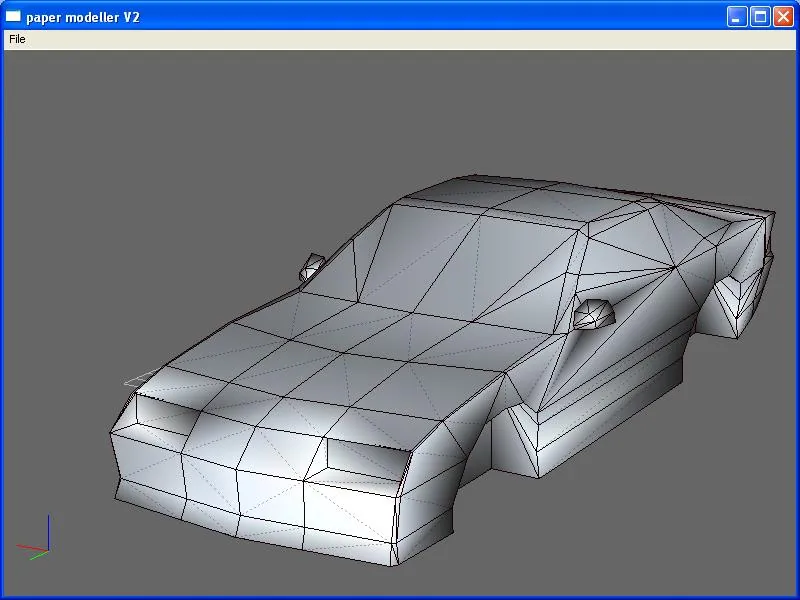Open the File menu
Image resolution: width=800 pixels, height=600 pixels.
tap(17, 39)
